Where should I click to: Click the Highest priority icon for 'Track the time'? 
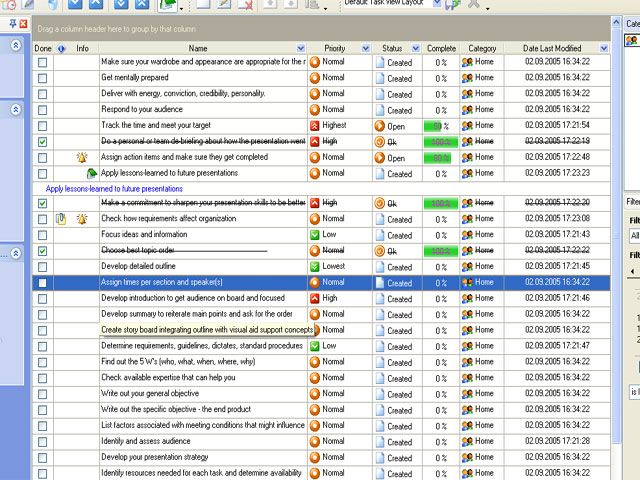(315, 126)
